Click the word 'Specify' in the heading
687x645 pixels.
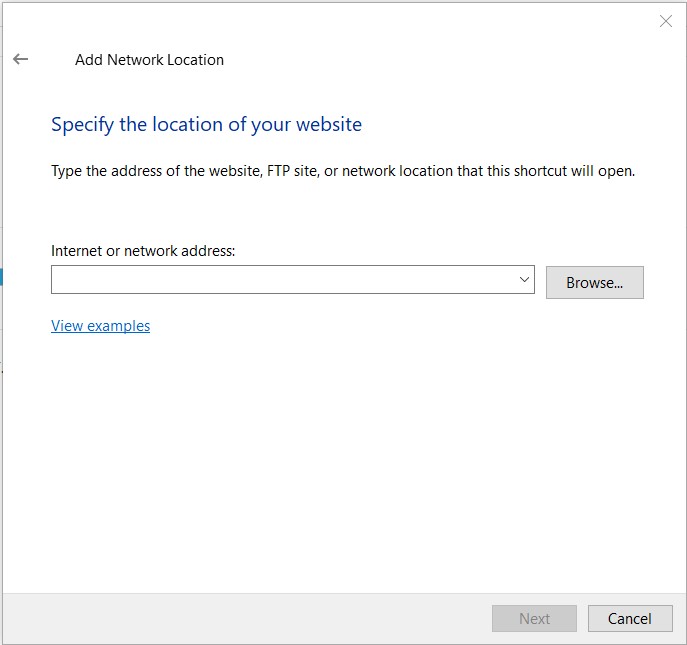pyautogui.click(x=82, y=125)
